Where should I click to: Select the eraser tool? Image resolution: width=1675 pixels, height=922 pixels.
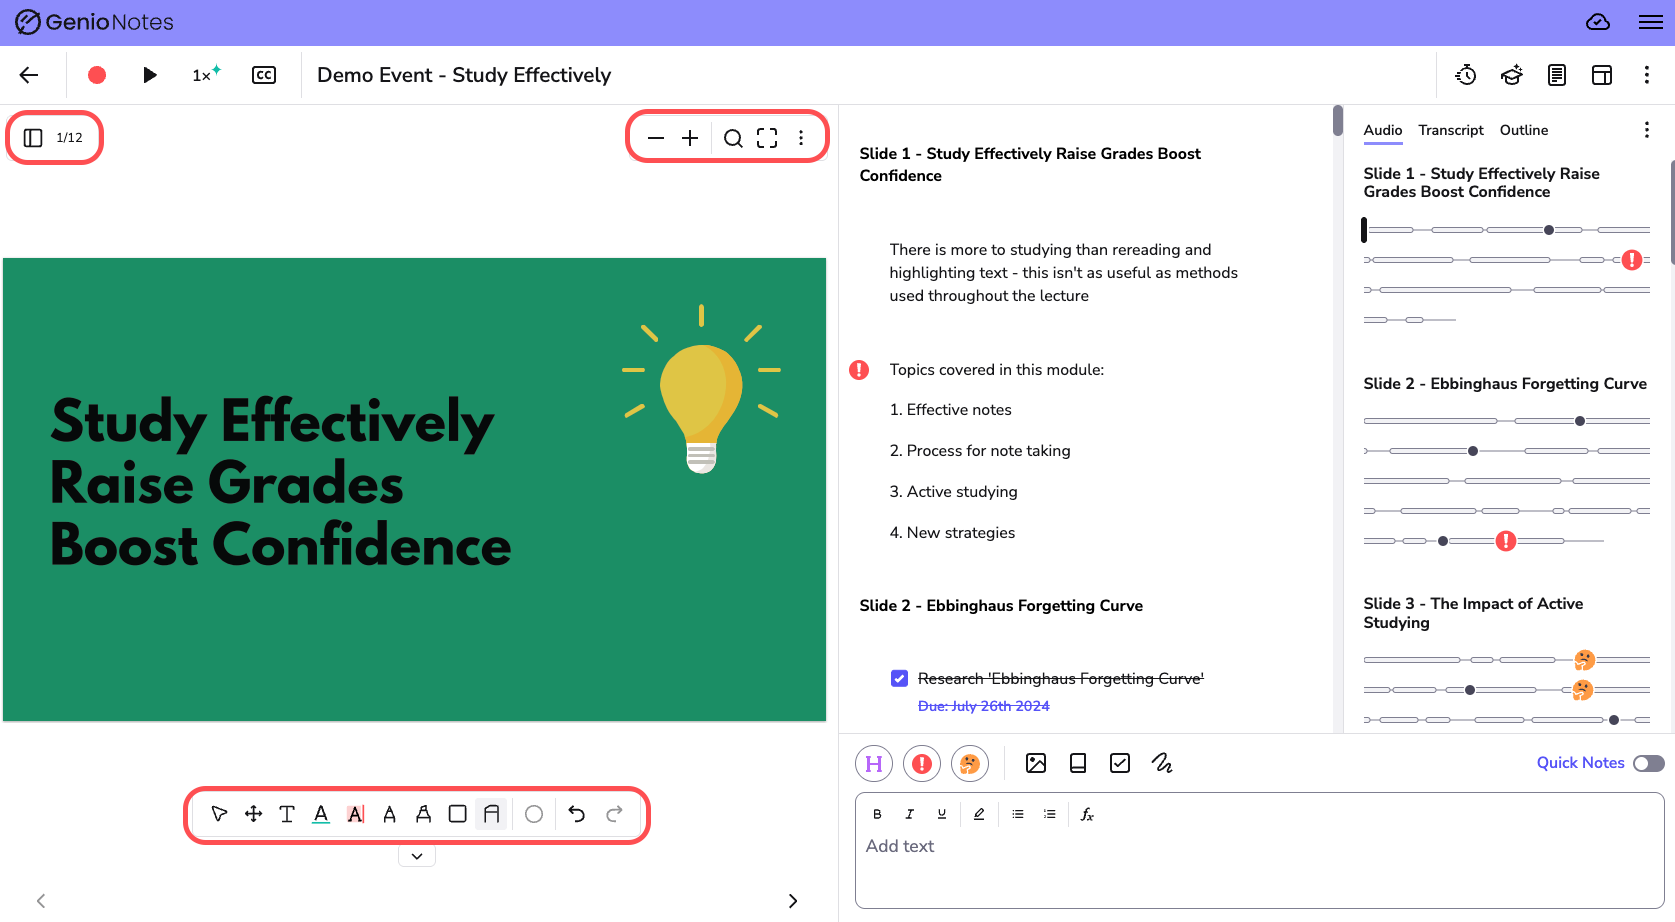click(491, 814)
